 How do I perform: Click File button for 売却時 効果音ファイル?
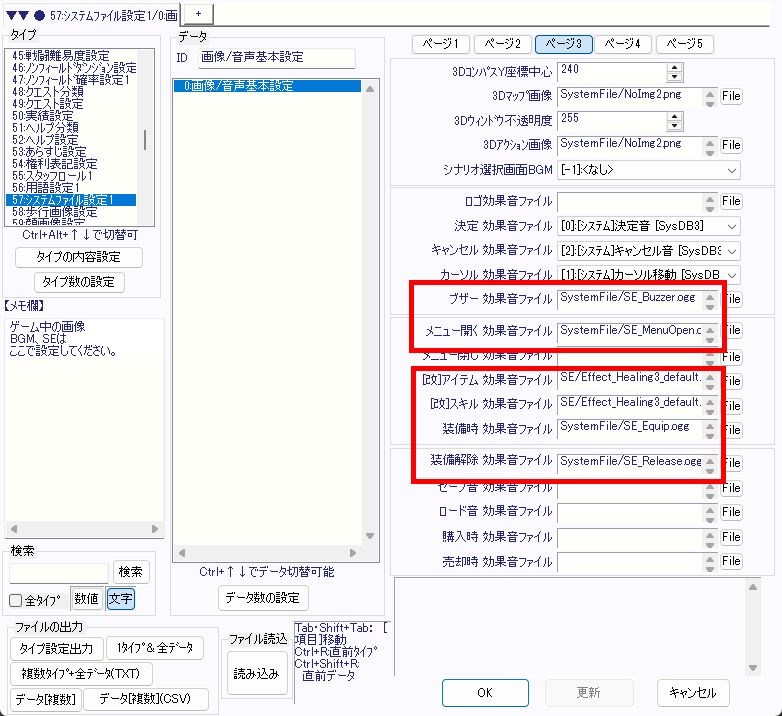tap(732, 562)
